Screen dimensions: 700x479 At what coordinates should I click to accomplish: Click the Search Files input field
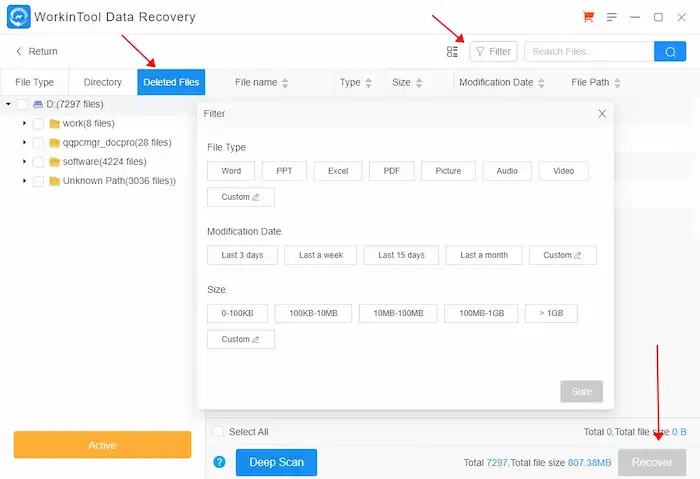(x=589, y=51)
